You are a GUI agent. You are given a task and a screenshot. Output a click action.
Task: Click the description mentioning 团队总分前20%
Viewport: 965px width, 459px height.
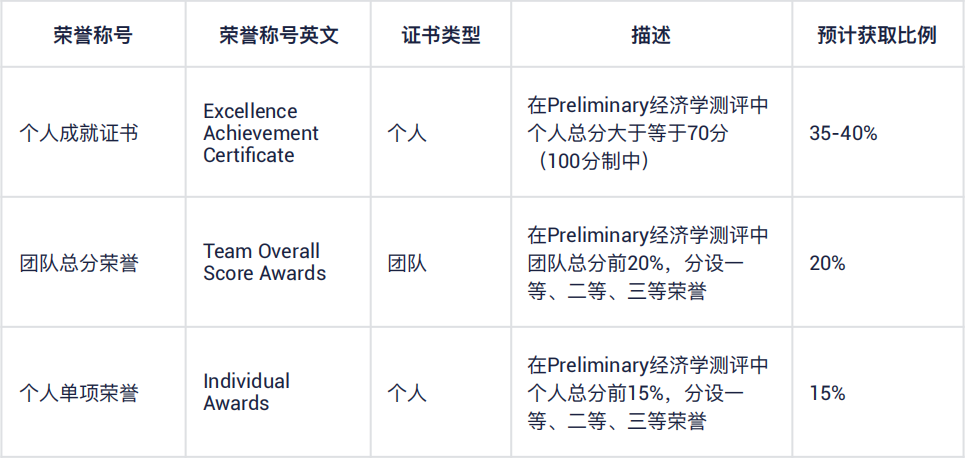coord(648,263)
